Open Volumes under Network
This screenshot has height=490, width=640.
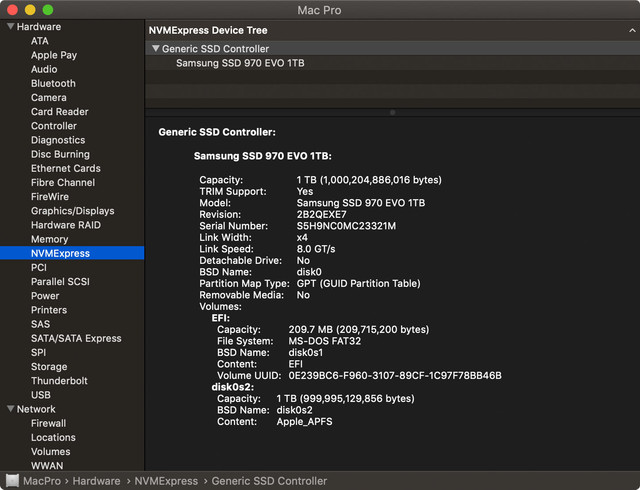[51, 451]
